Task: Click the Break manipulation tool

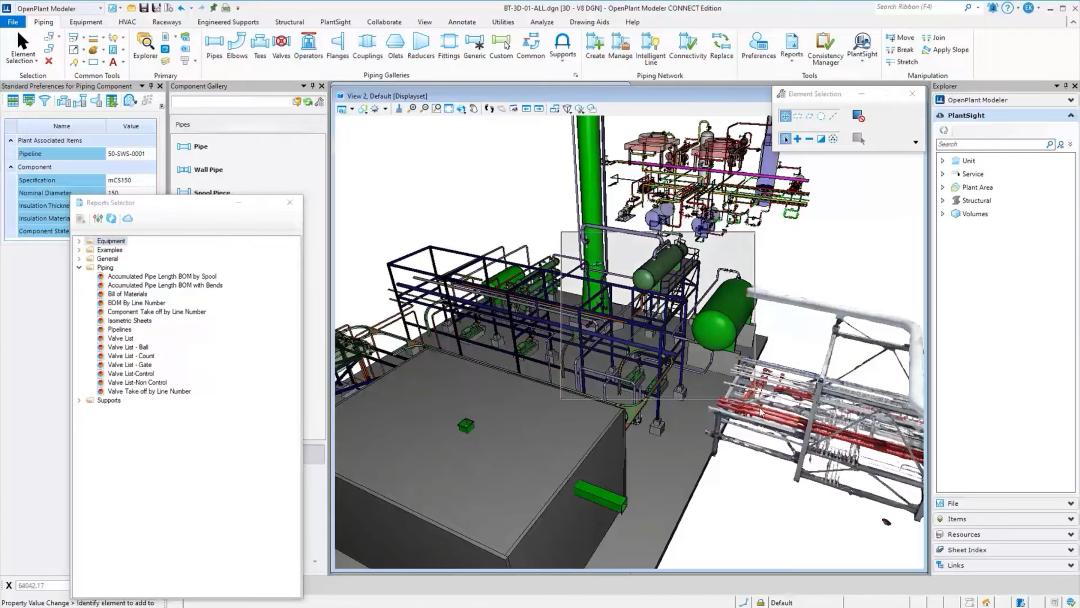Action: 900,50
